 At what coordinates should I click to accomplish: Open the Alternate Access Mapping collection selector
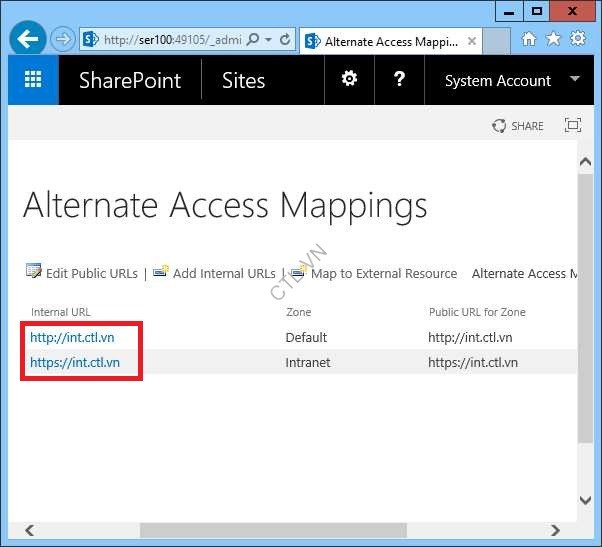tap(524, 273)
